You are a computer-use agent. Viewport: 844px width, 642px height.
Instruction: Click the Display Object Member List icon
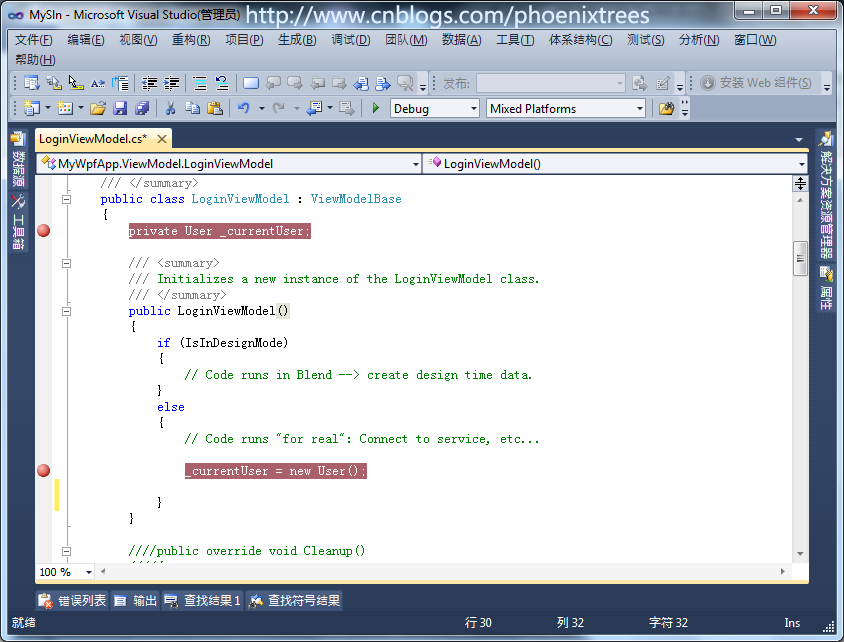coord(32,83)
